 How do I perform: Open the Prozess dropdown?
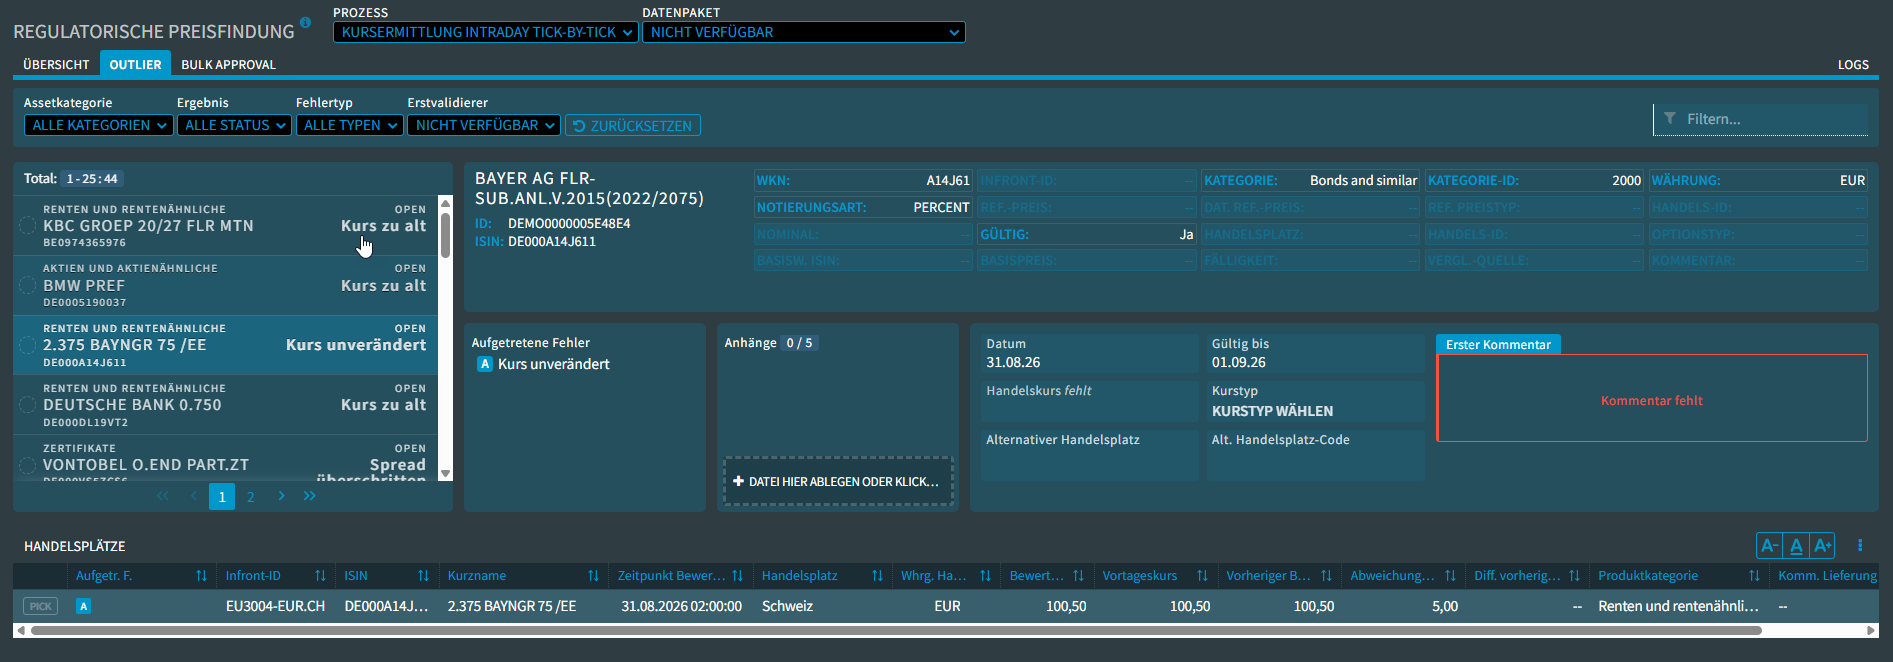[486, 32]
